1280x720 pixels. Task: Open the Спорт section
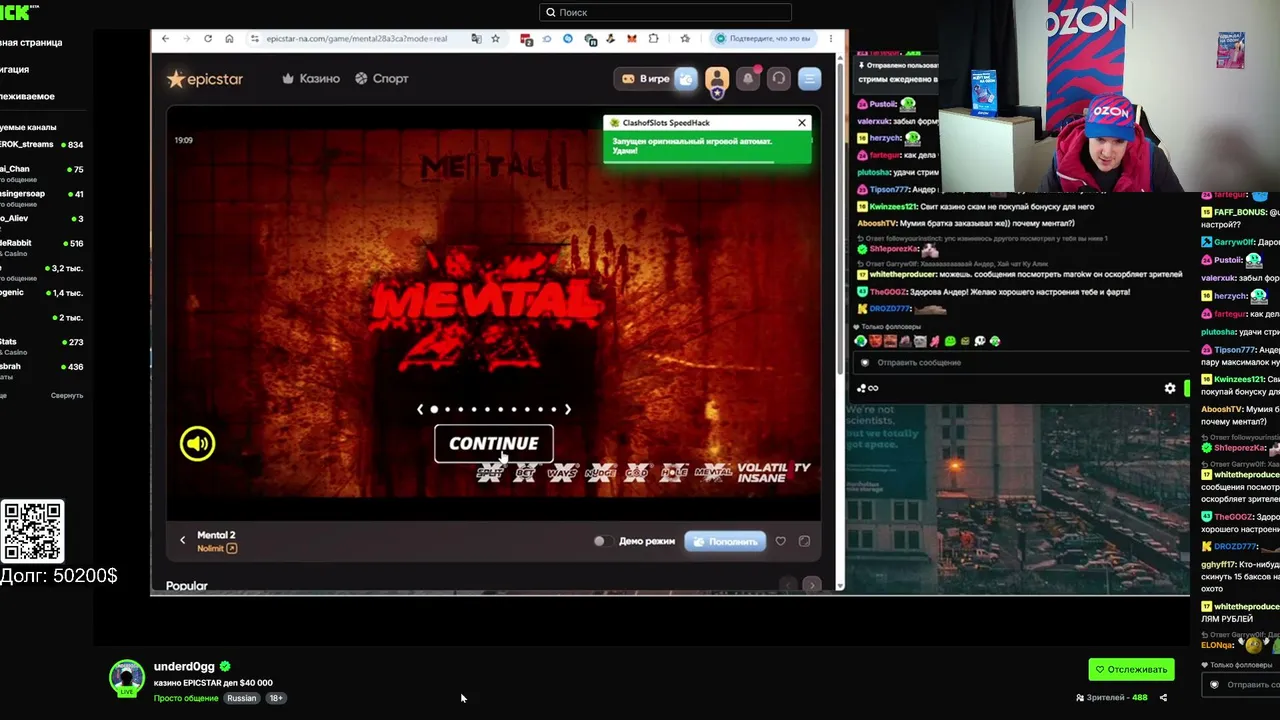pyautogui.click(x=381, y=78)
